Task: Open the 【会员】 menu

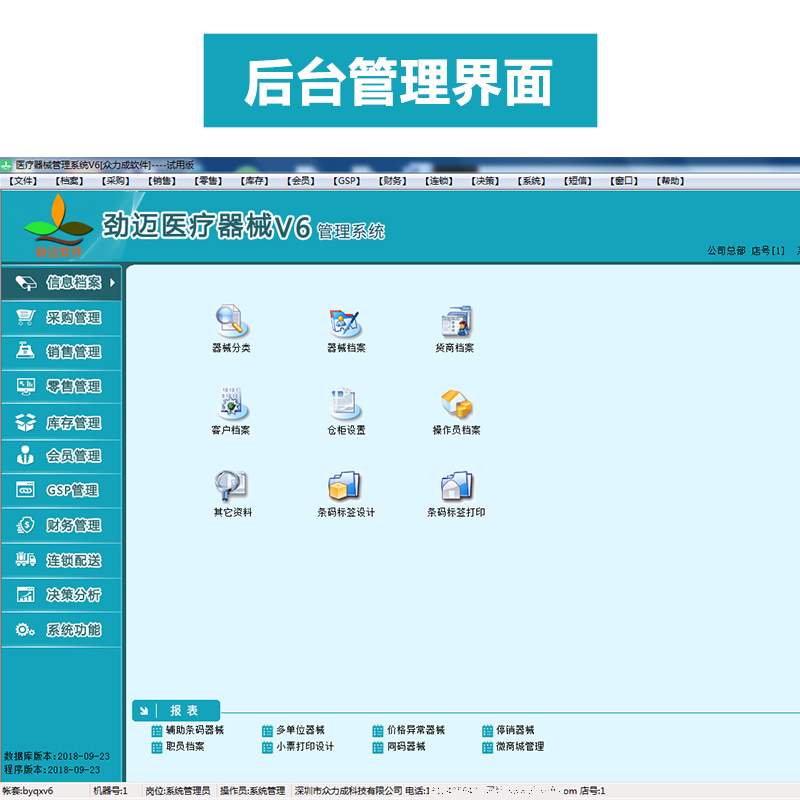Action: point(301,181)
